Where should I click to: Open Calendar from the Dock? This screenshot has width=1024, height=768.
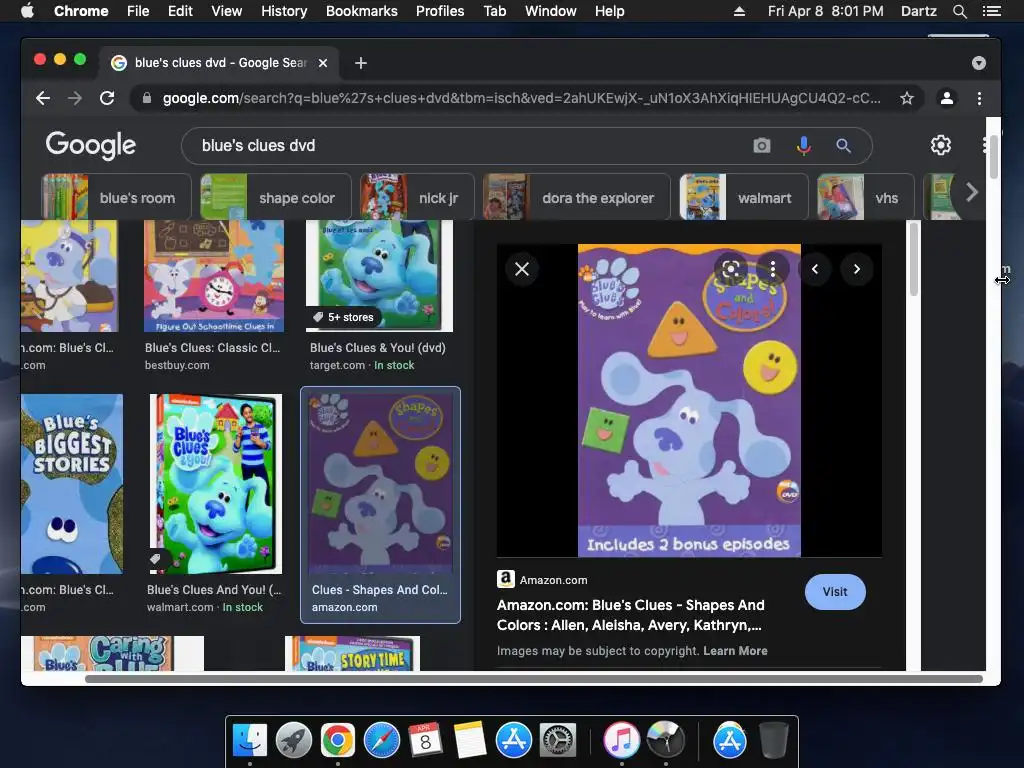point(426,740)
